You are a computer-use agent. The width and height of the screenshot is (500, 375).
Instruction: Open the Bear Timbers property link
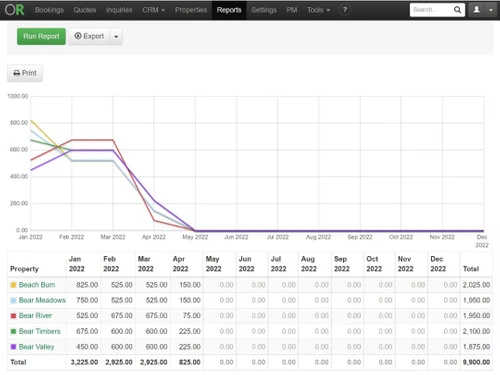coord(40,331)
